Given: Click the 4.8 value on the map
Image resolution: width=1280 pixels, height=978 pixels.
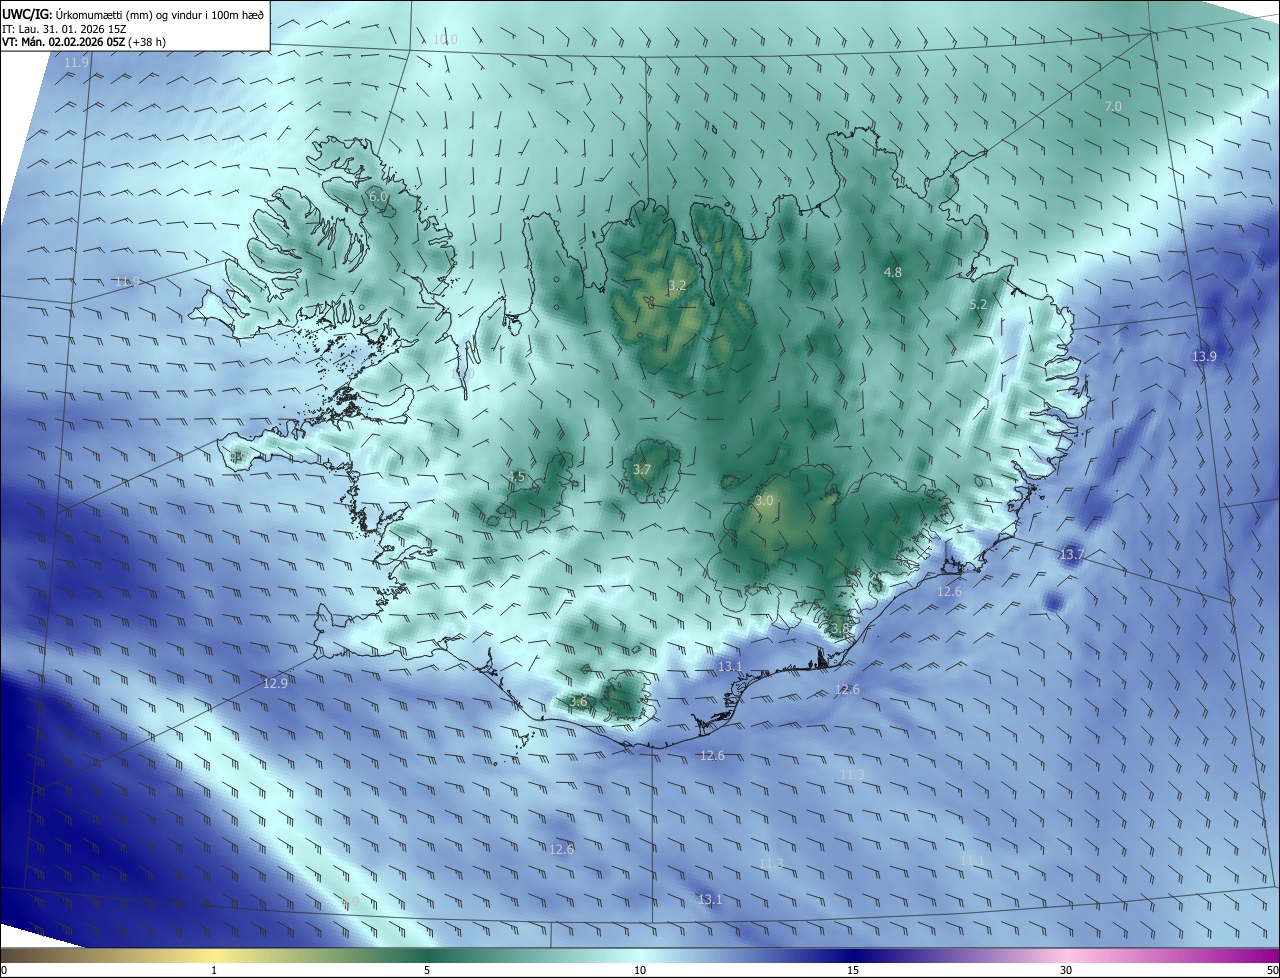Looking at the screenshot, I should (893, 272).
